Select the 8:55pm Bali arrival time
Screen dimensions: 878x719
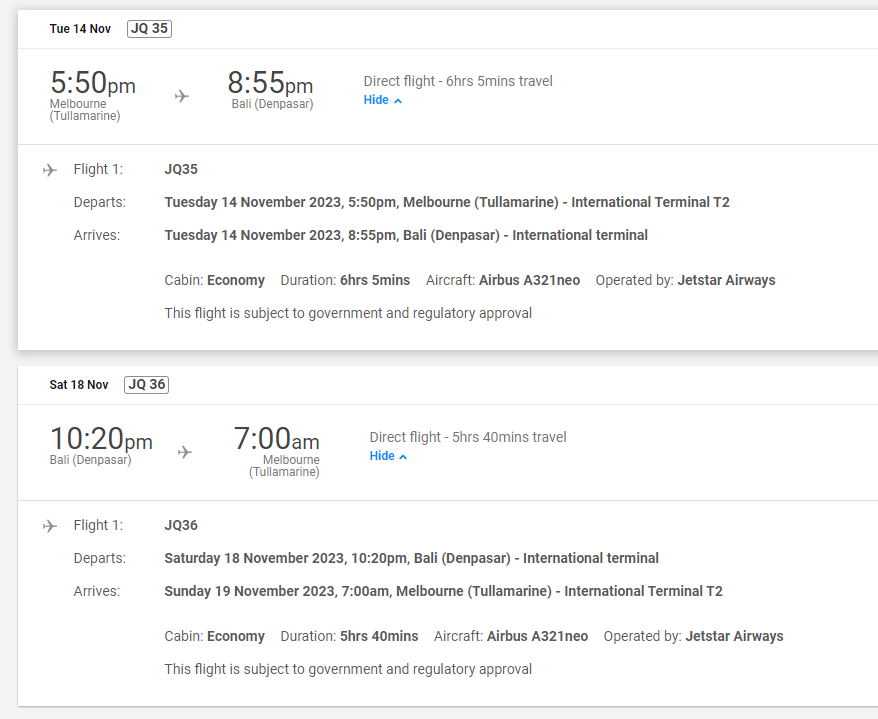click(x=270, y=82)
